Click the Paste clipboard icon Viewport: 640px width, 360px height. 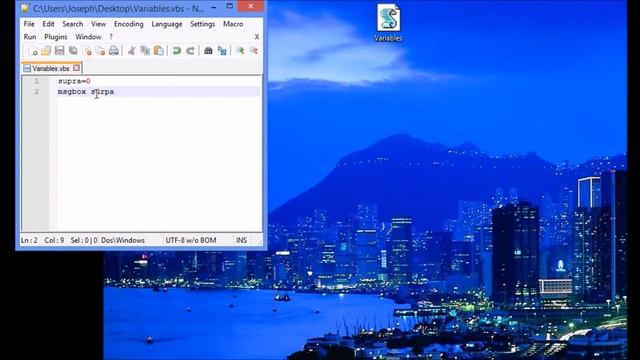[x=159, y=51]
